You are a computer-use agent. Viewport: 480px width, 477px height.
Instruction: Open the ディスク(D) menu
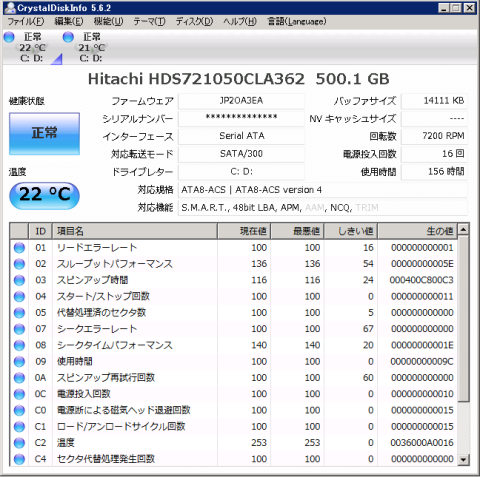(194, 22)
